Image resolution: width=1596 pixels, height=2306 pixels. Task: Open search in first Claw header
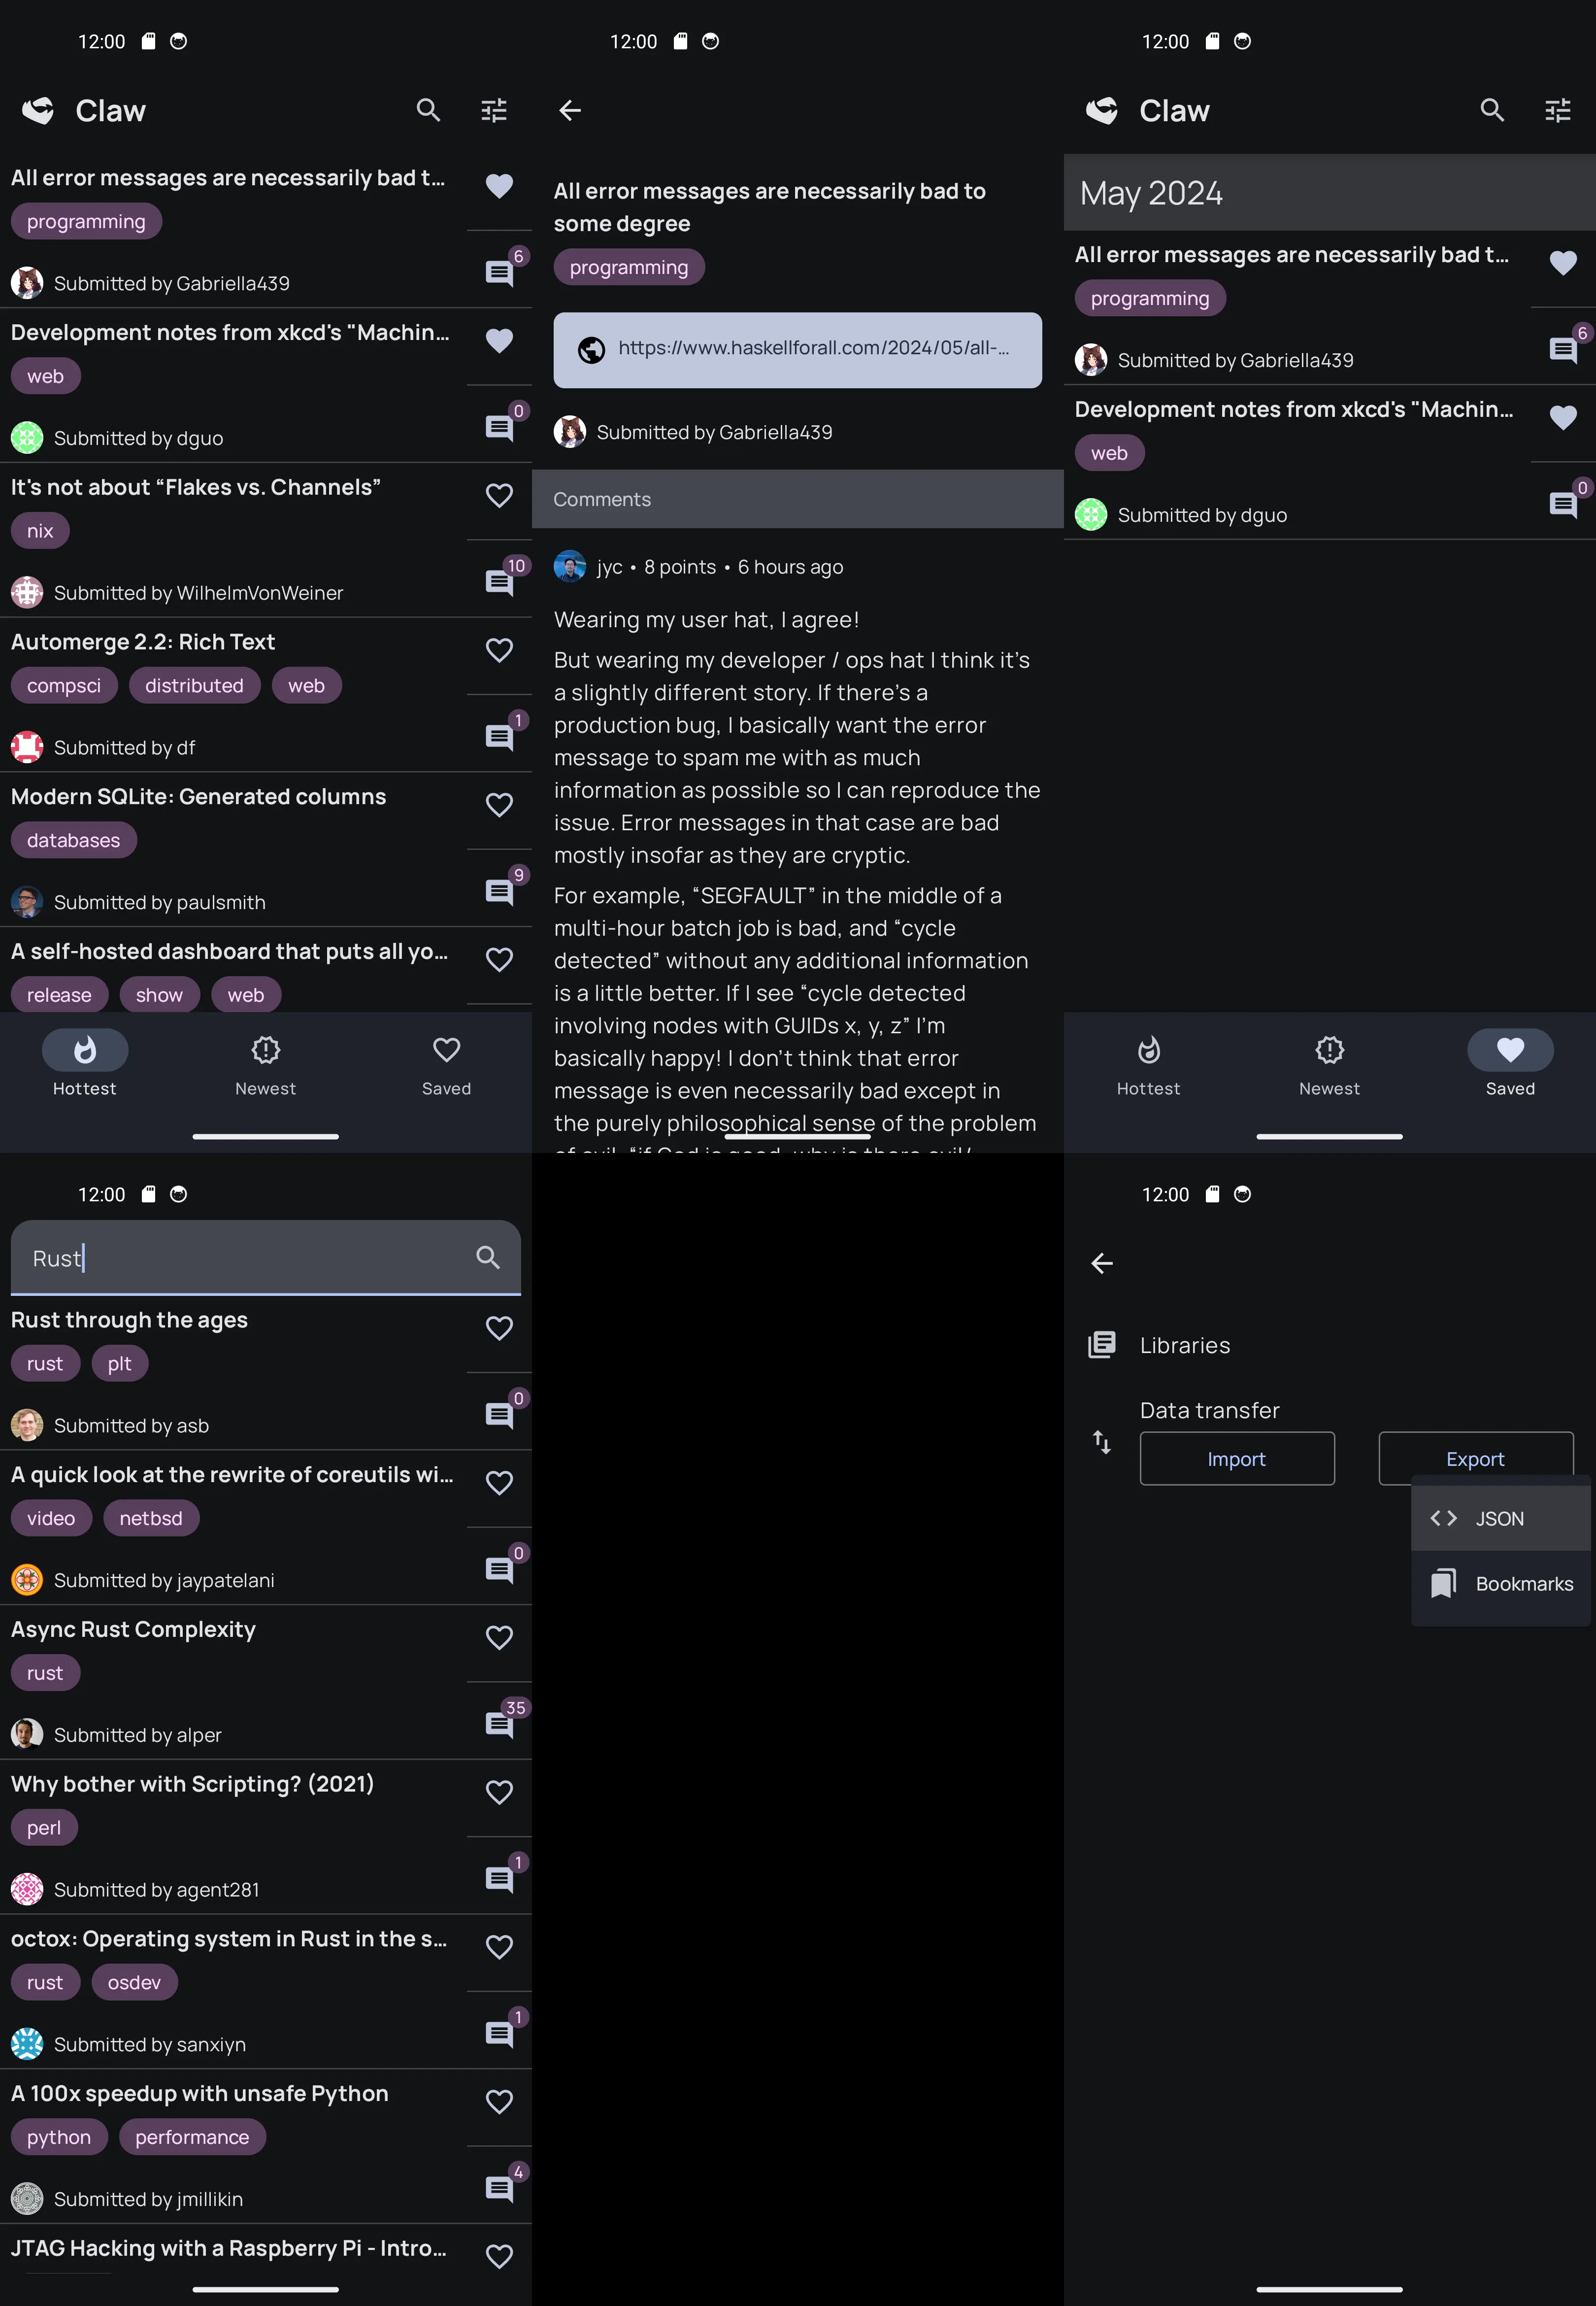[428, 110]
